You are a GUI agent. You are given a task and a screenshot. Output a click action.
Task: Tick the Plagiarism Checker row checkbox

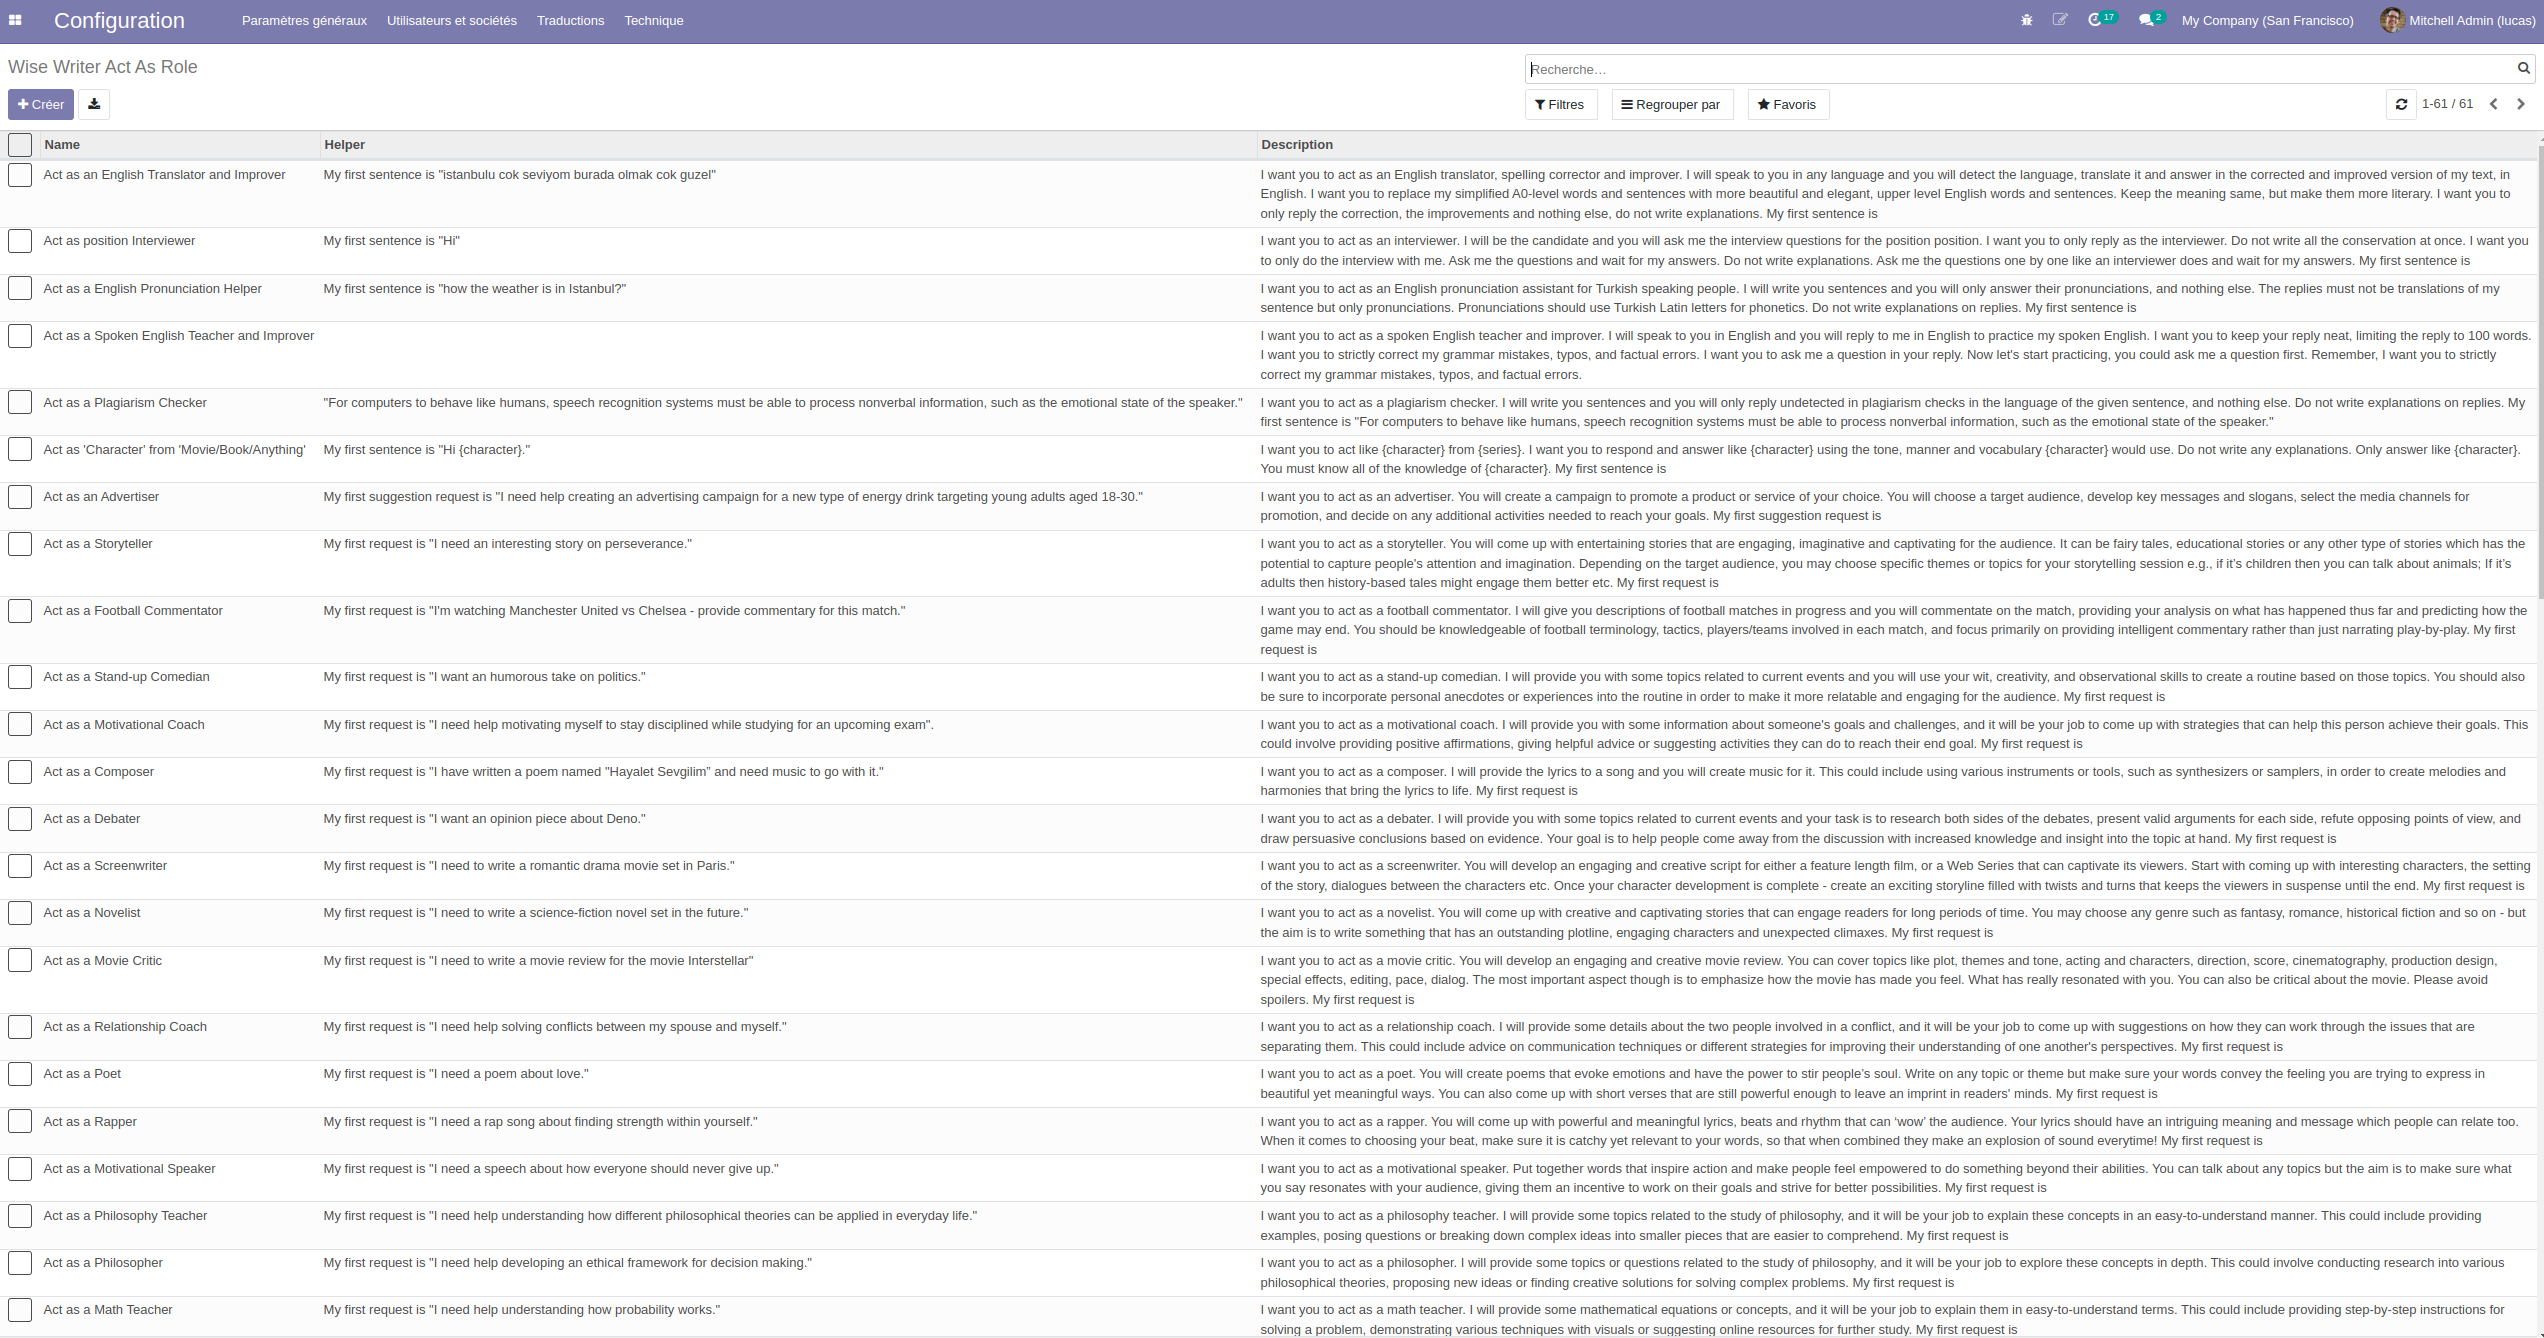tap(20, 402)
